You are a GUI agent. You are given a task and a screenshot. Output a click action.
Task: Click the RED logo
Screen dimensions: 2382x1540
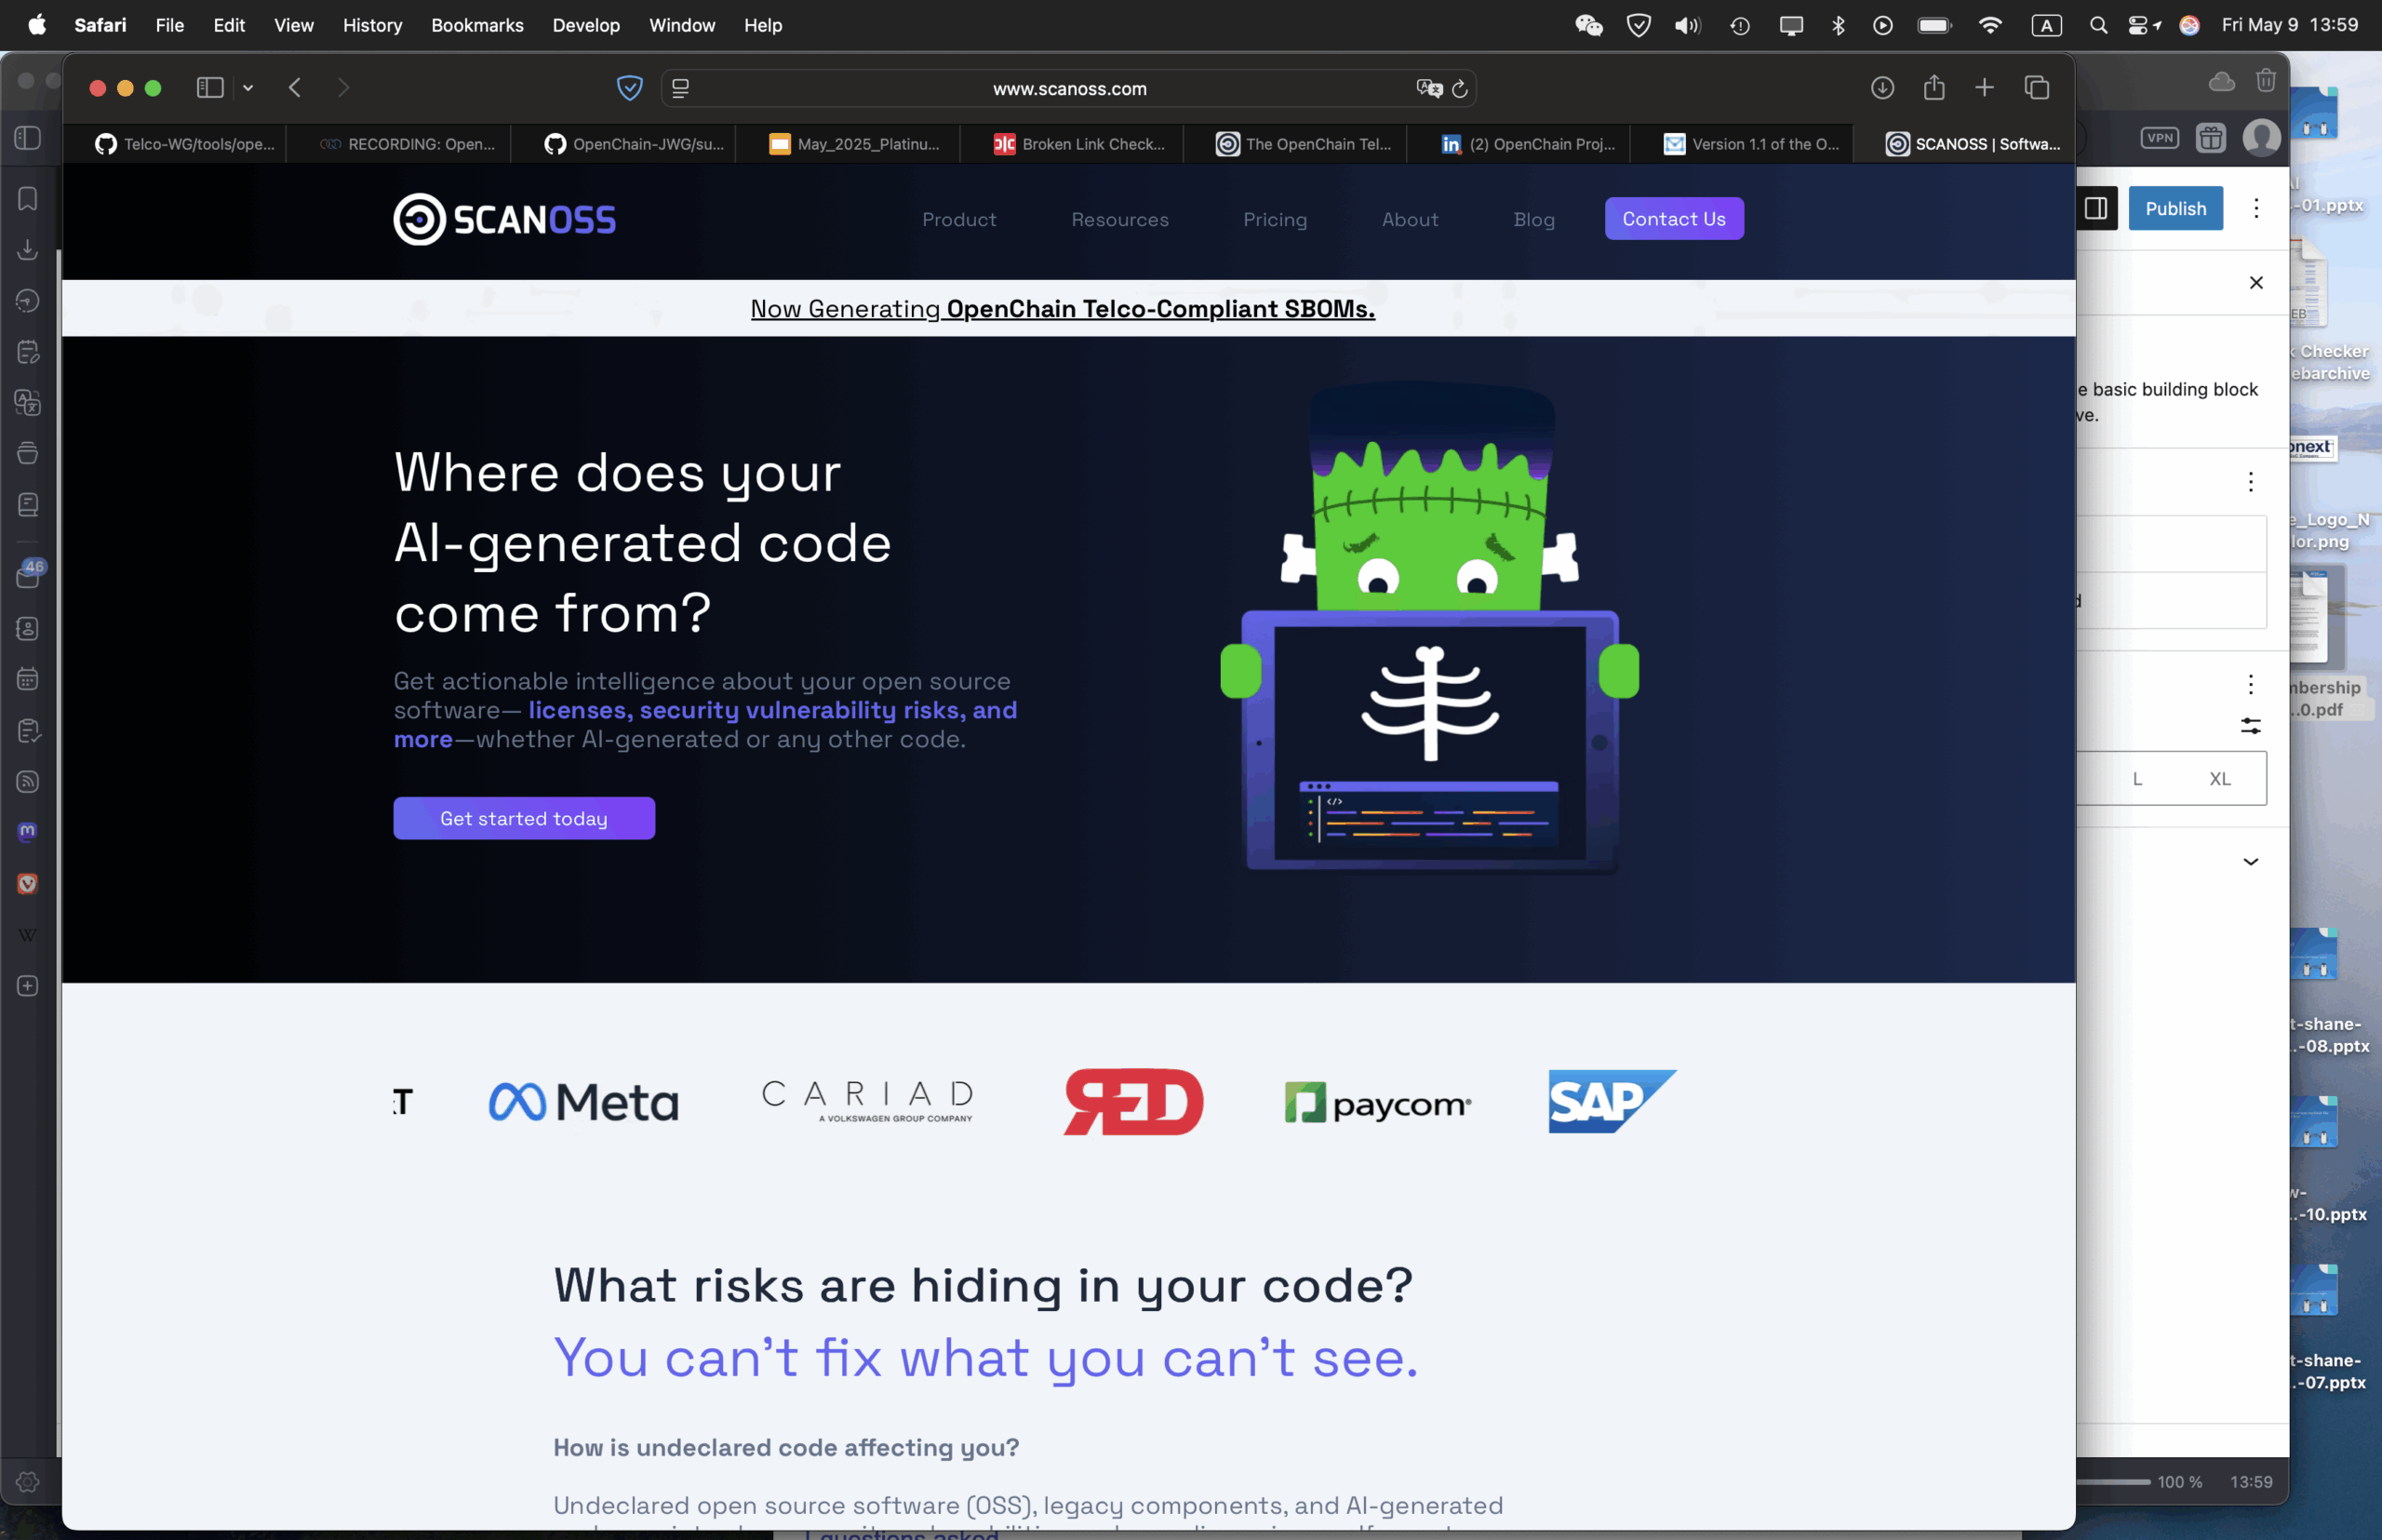click(x=1132, y=1101)
